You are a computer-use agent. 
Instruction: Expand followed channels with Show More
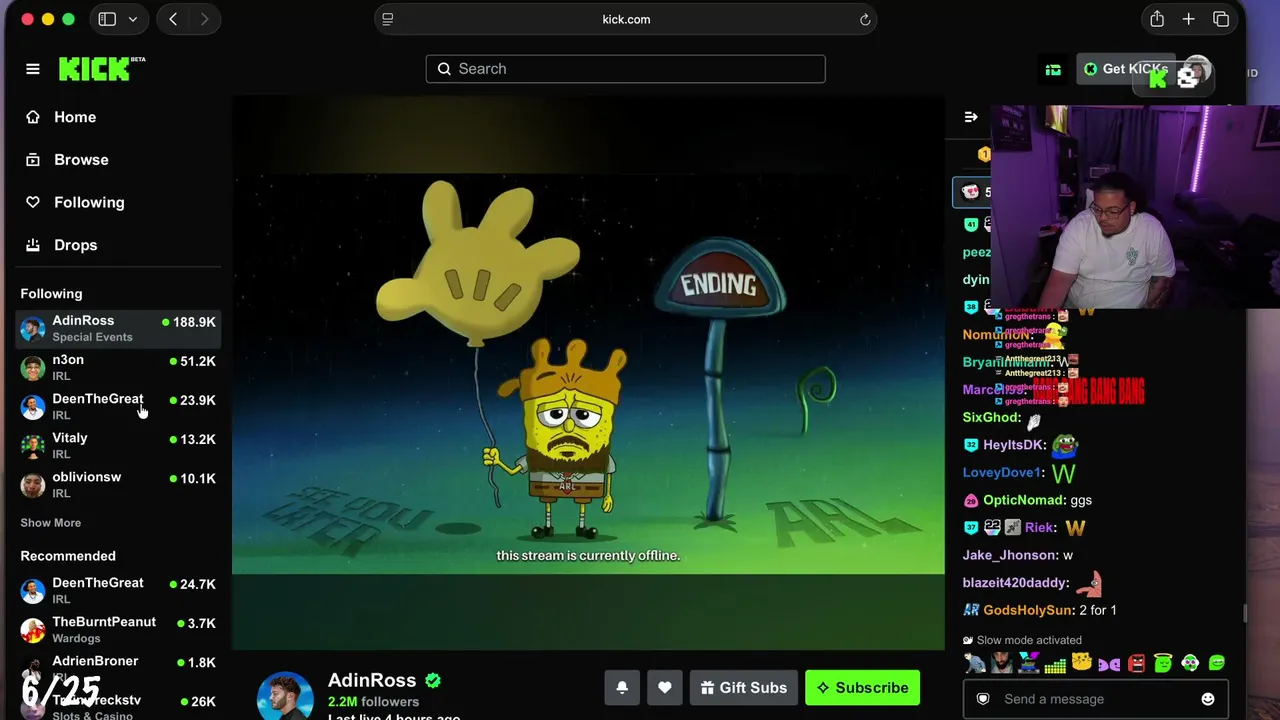click(51, 523)
